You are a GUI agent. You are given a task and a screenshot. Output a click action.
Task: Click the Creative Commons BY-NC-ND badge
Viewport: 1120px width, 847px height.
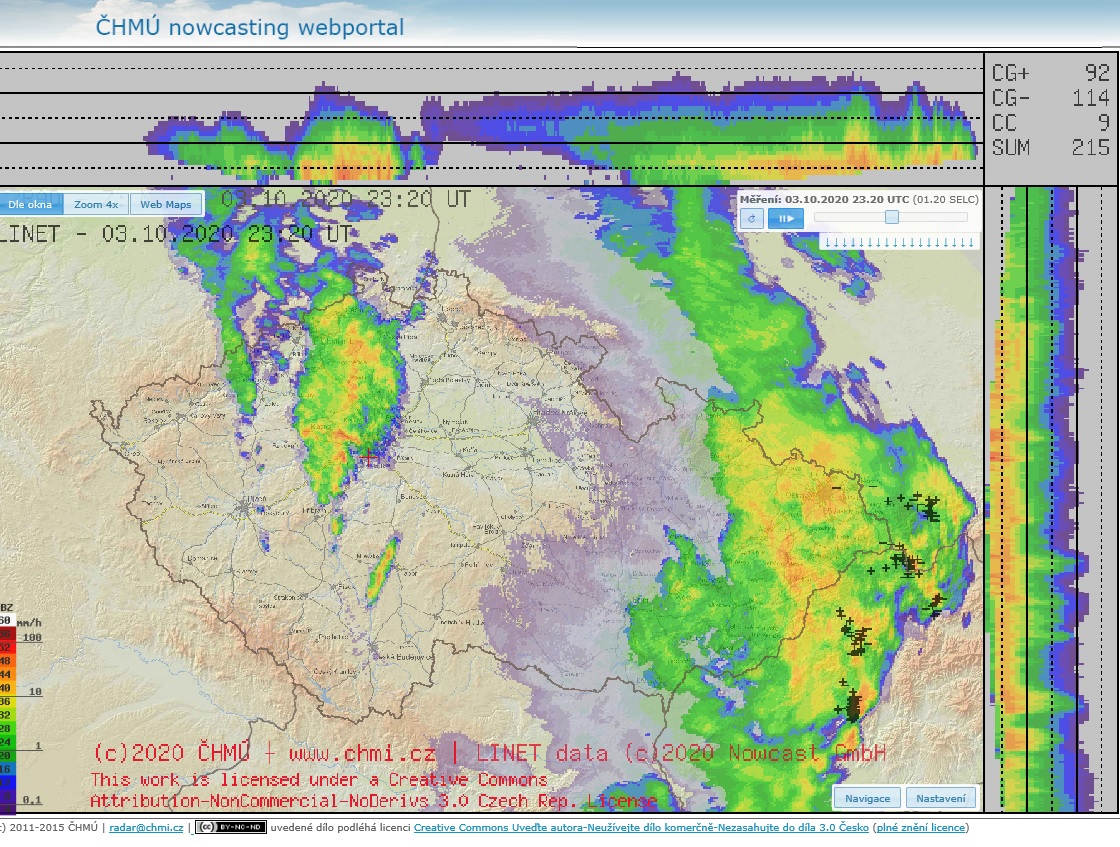click(x=230, y=828)
